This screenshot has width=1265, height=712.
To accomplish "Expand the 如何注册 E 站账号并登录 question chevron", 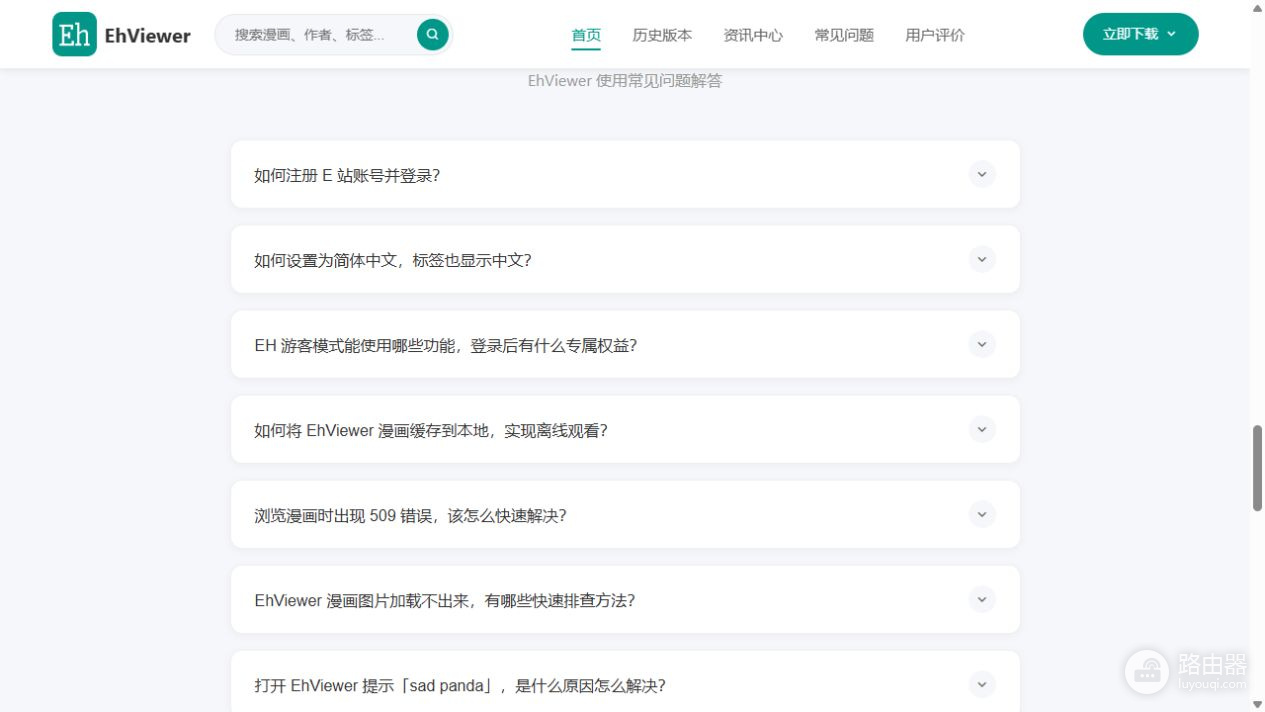I will (x=982, y=174).
